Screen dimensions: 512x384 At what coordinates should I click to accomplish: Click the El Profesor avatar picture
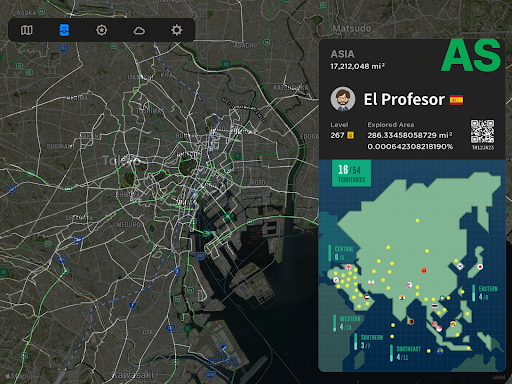pyautogui.click(x=343, y=99)
